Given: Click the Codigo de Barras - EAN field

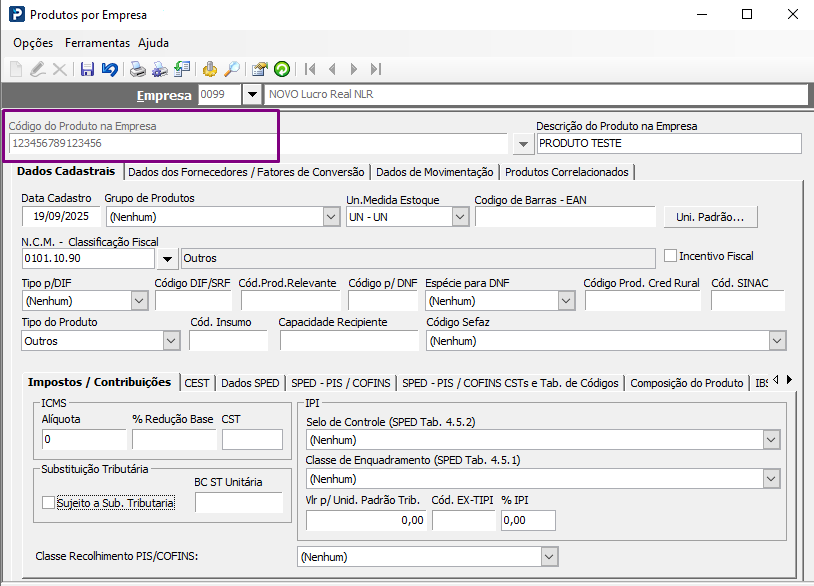Looking at the screenshot, I should 564,217.
